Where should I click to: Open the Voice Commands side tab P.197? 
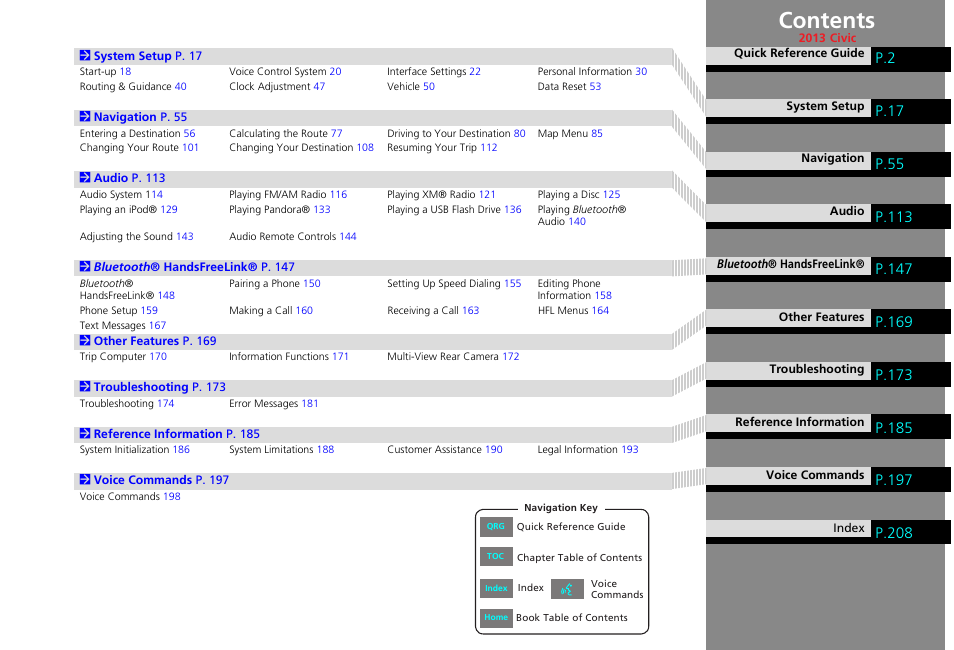coord(828,478)
